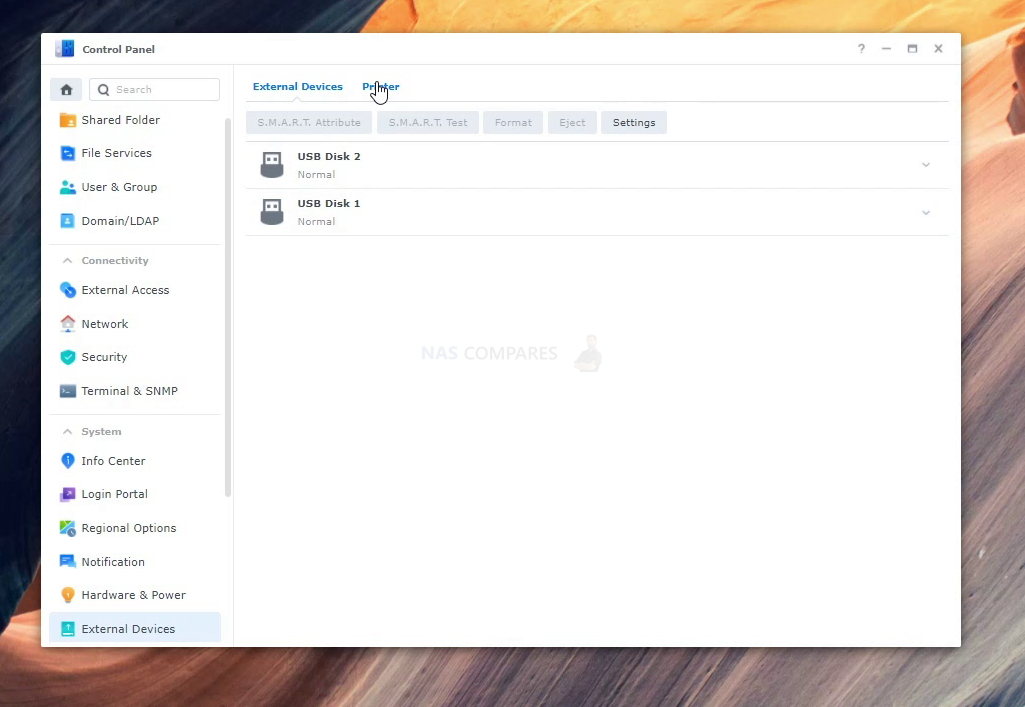The image size is (1025, 707).
Task: Click the Shared Folder icon
Action: coord(67,120)
